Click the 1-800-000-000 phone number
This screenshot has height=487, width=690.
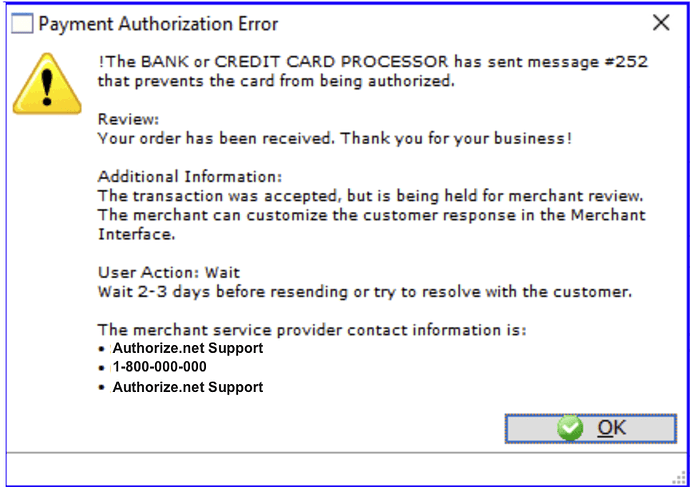tap(159, 366)
